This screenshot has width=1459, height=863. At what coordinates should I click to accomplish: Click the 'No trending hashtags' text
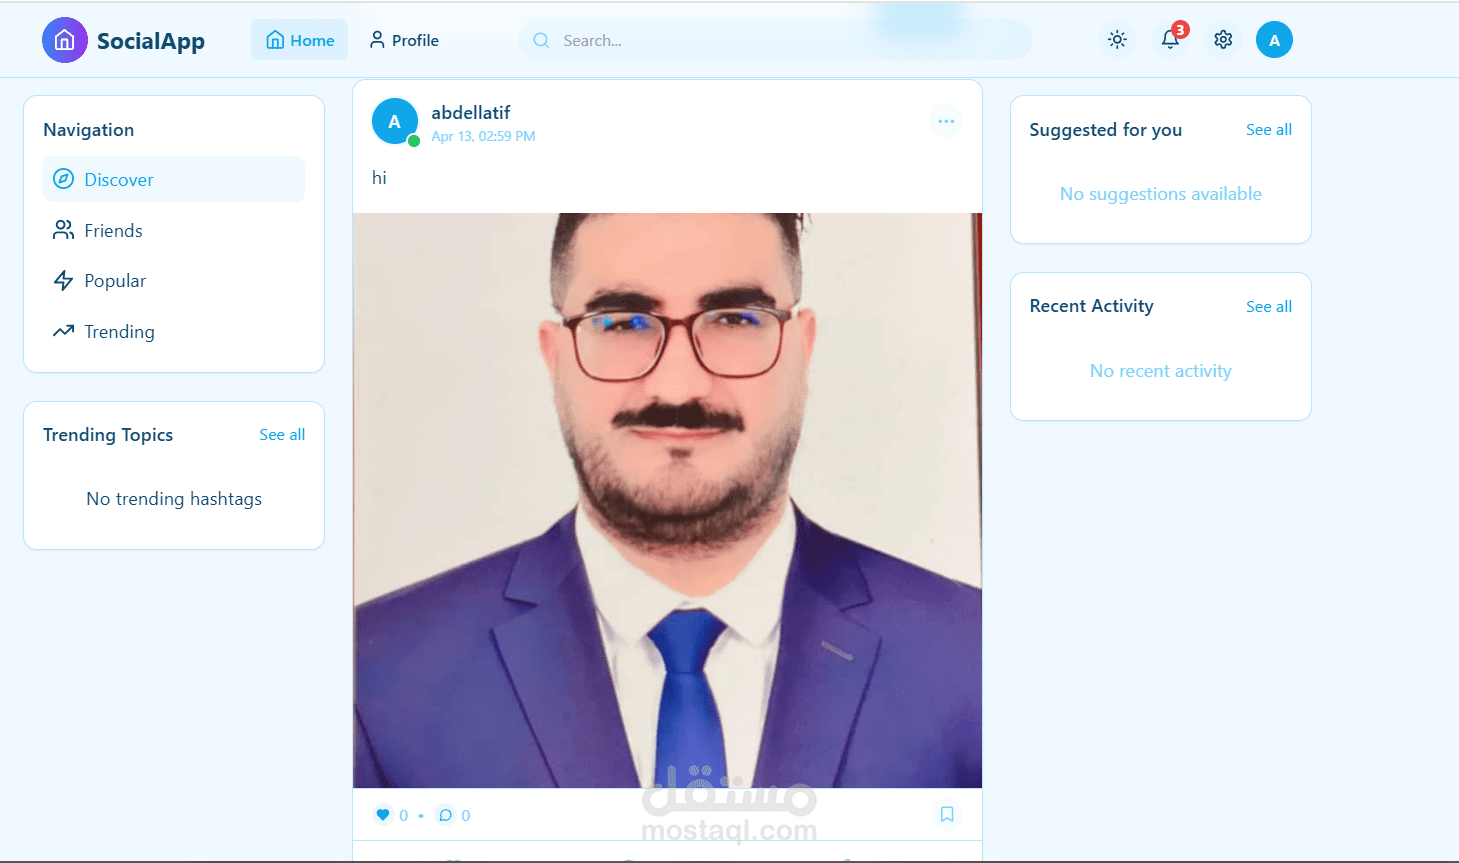[x=174, y=499]
